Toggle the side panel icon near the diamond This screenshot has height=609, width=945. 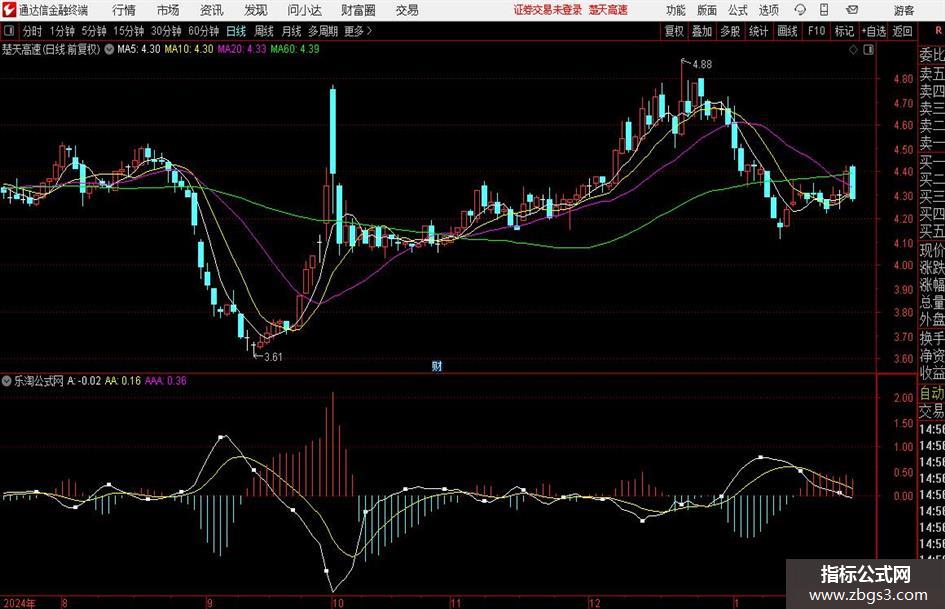868,50
